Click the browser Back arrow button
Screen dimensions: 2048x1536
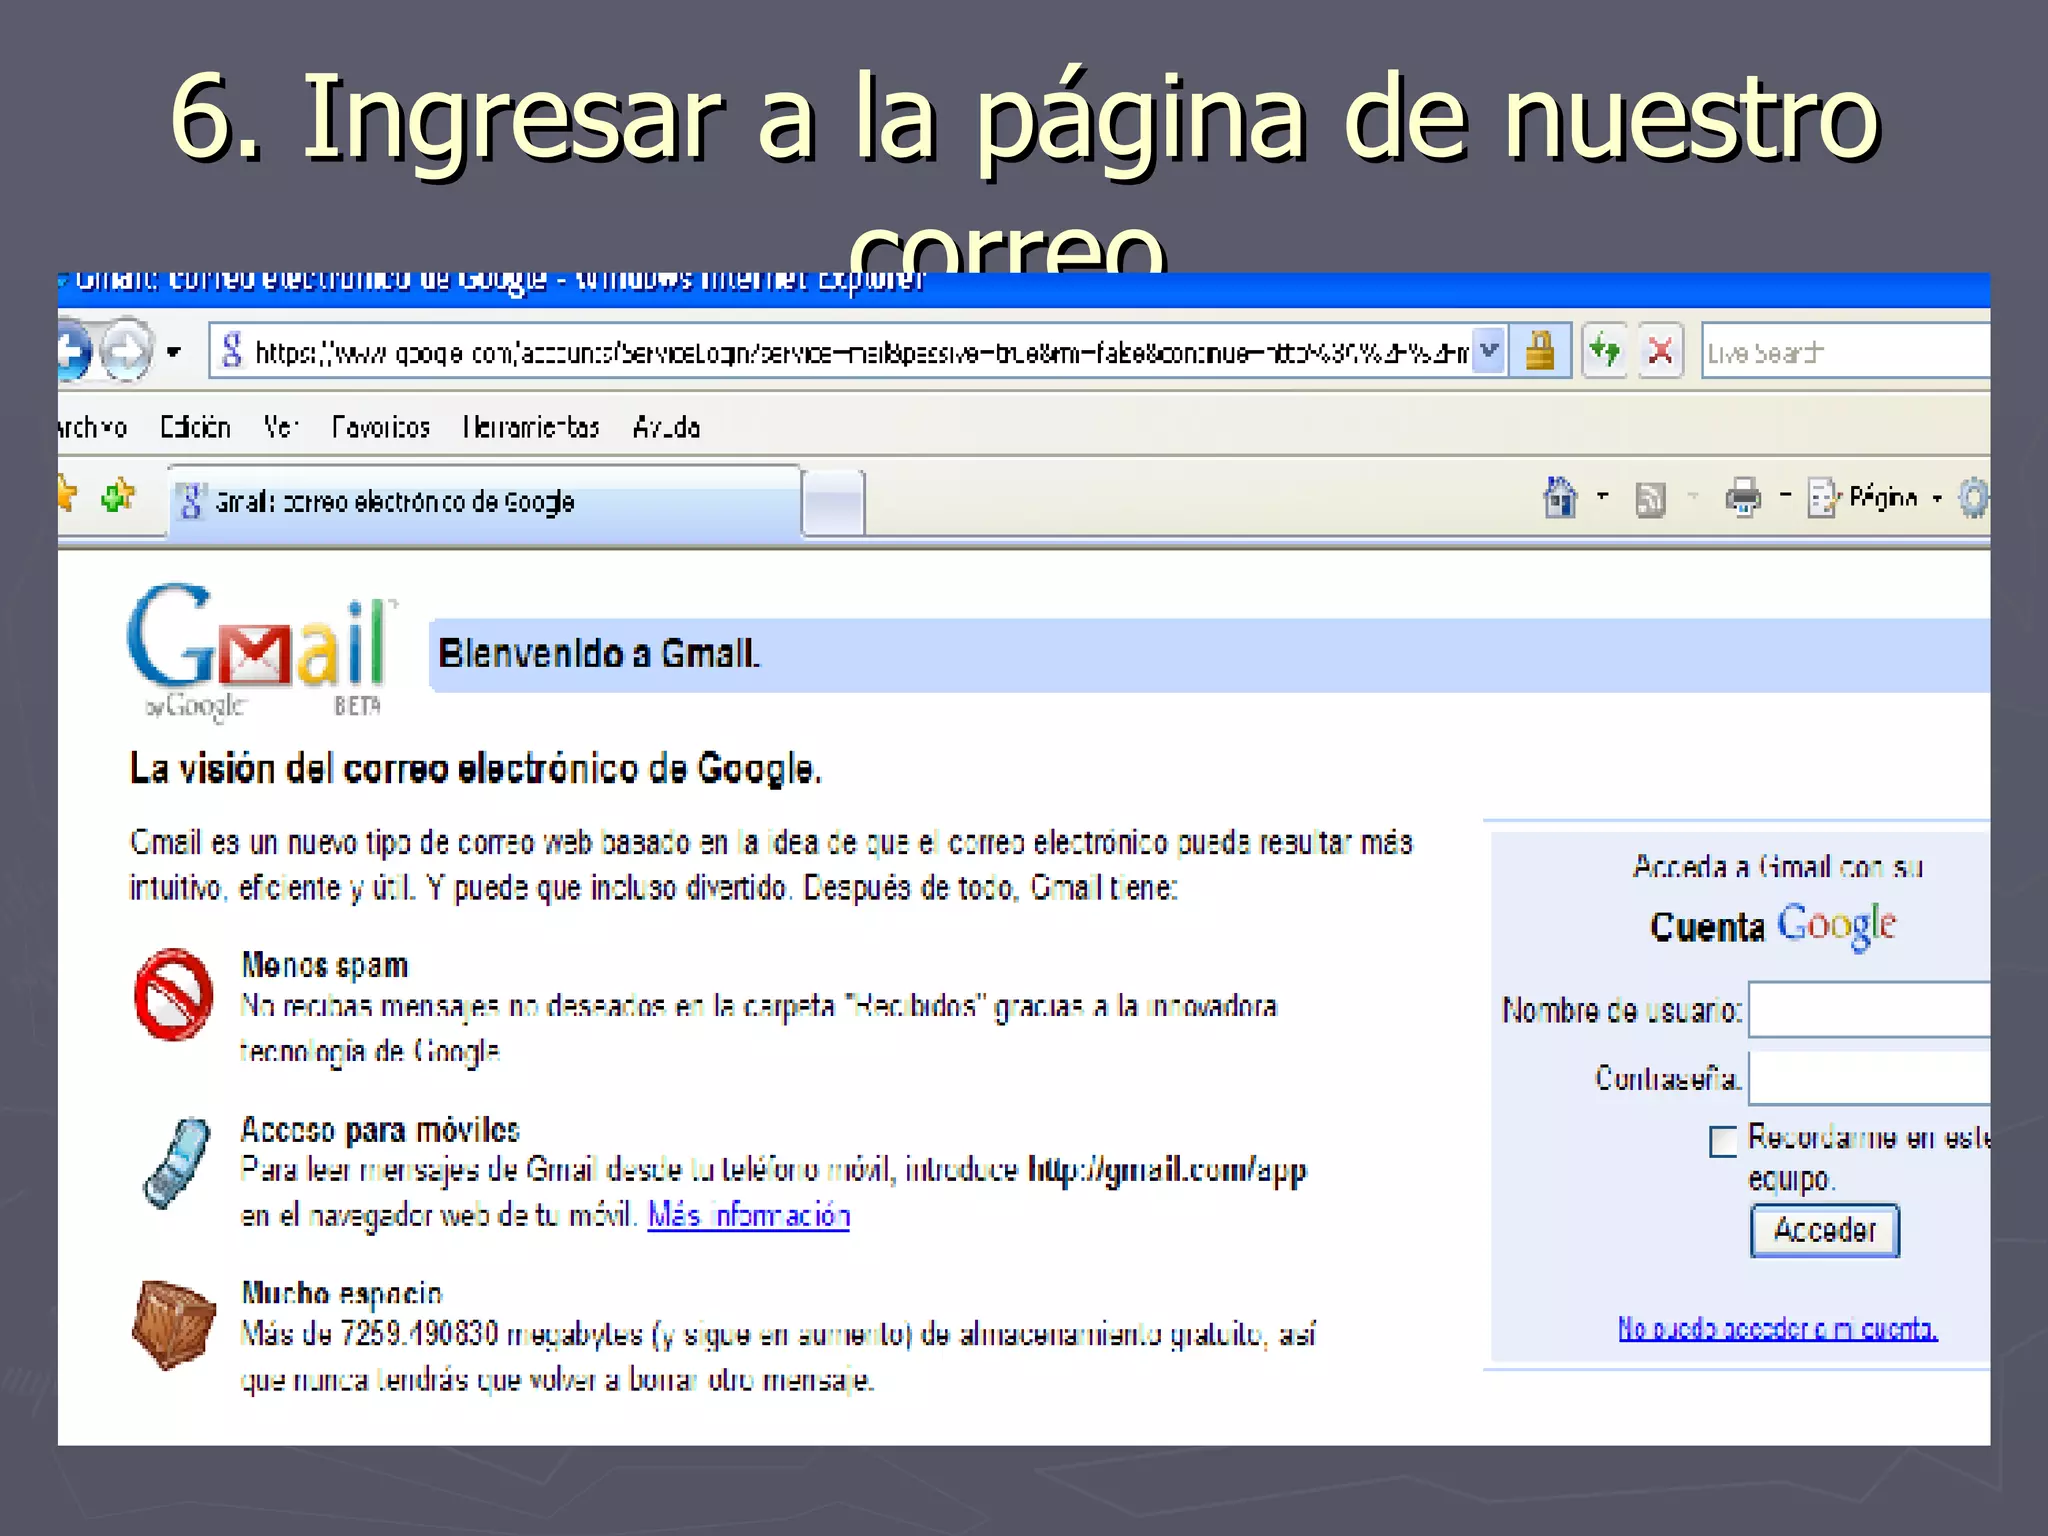click(72, 351)
